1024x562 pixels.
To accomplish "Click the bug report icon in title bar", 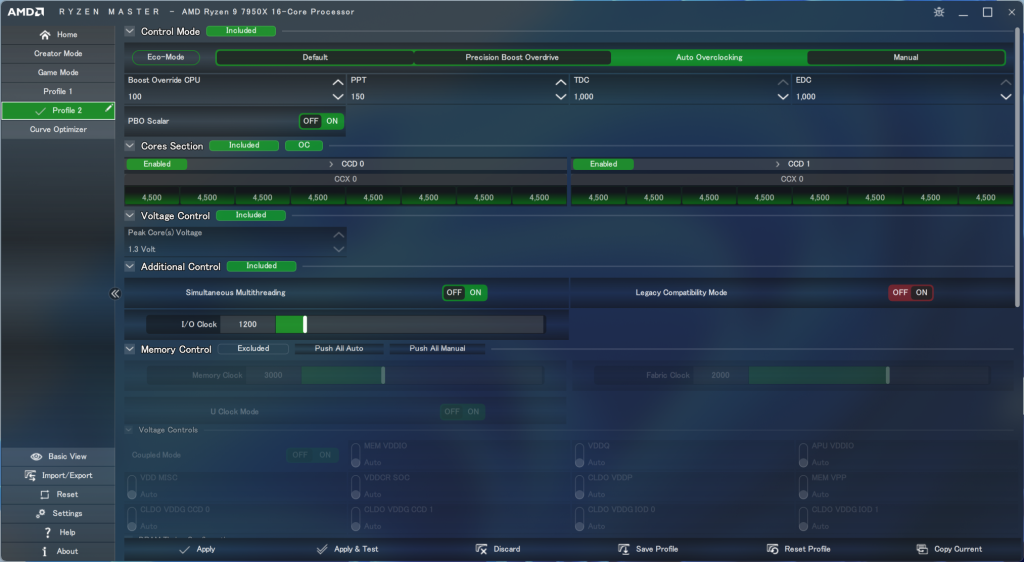I will point(938,12).
